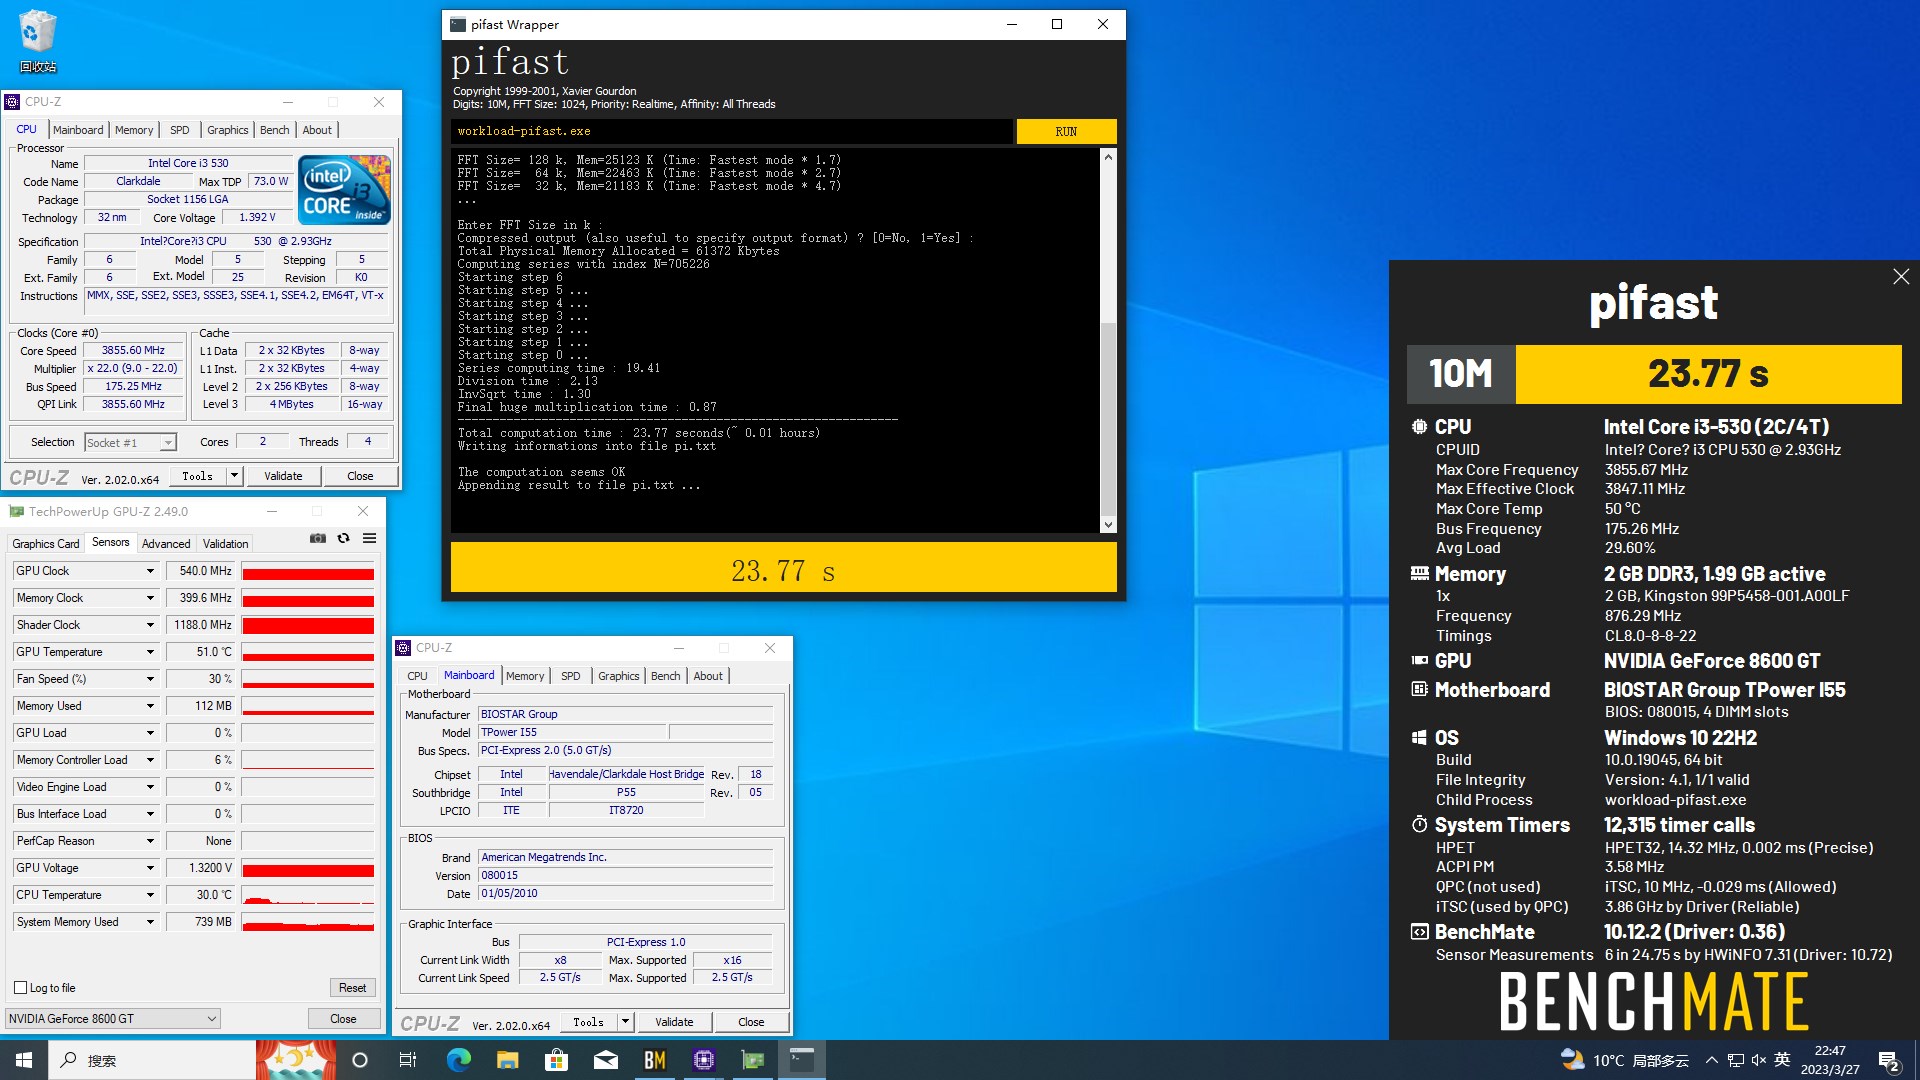Click network icon in system tray
This screenshot has height=1080, width=1920.
(1736, 1060)
